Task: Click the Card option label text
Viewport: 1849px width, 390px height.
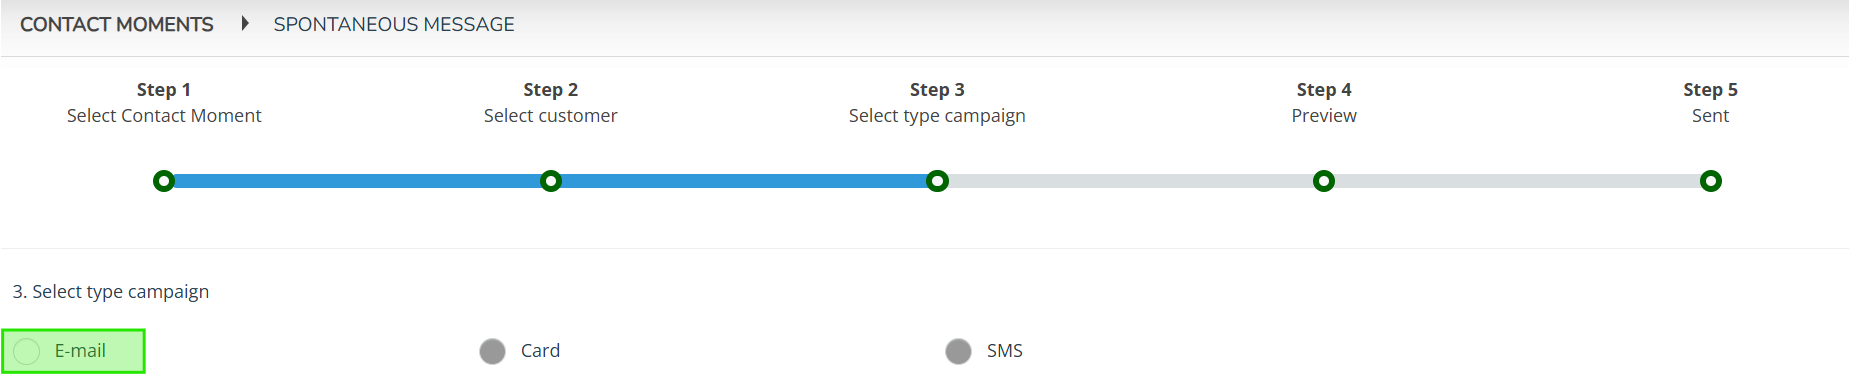Action: click(540, 351)
